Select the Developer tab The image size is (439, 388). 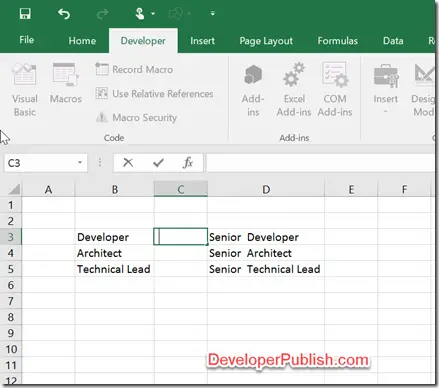point(143,41)
